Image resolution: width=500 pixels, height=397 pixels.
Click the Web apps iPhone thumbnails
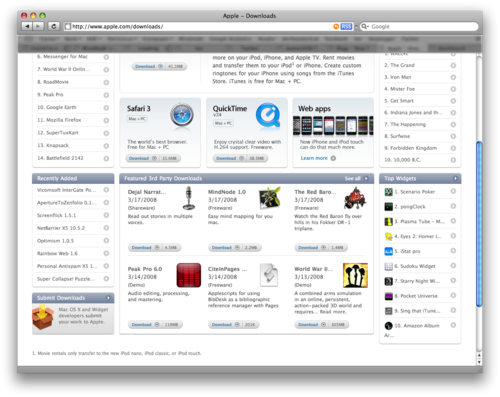coord(333,126)
